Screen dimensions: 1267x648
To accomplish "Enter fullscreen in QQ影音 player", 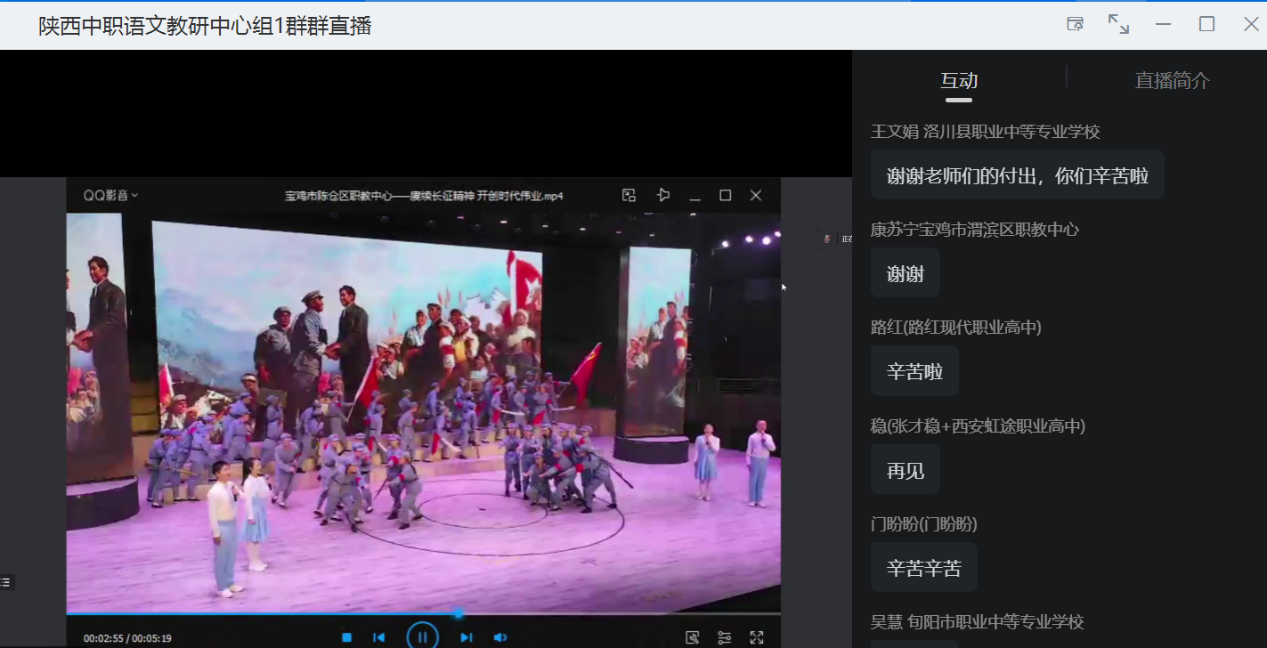I will tap(757, 637).
